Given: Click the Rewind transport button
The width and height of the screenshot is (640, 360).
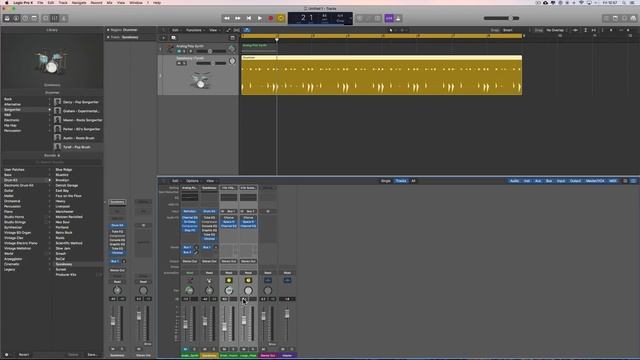Looking at the screenshot, I should point(227,18).
